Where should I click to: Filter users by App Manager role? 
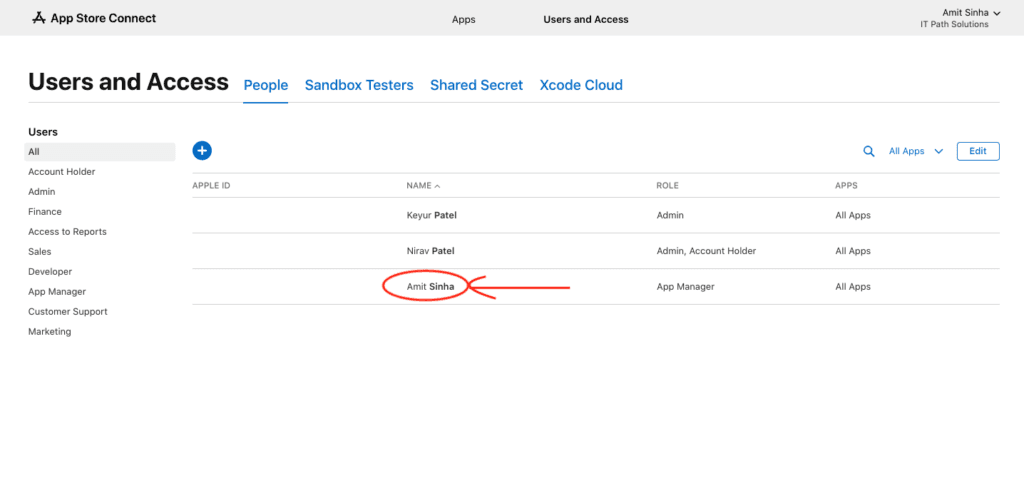pyautogui.click(x=57, y=292)
